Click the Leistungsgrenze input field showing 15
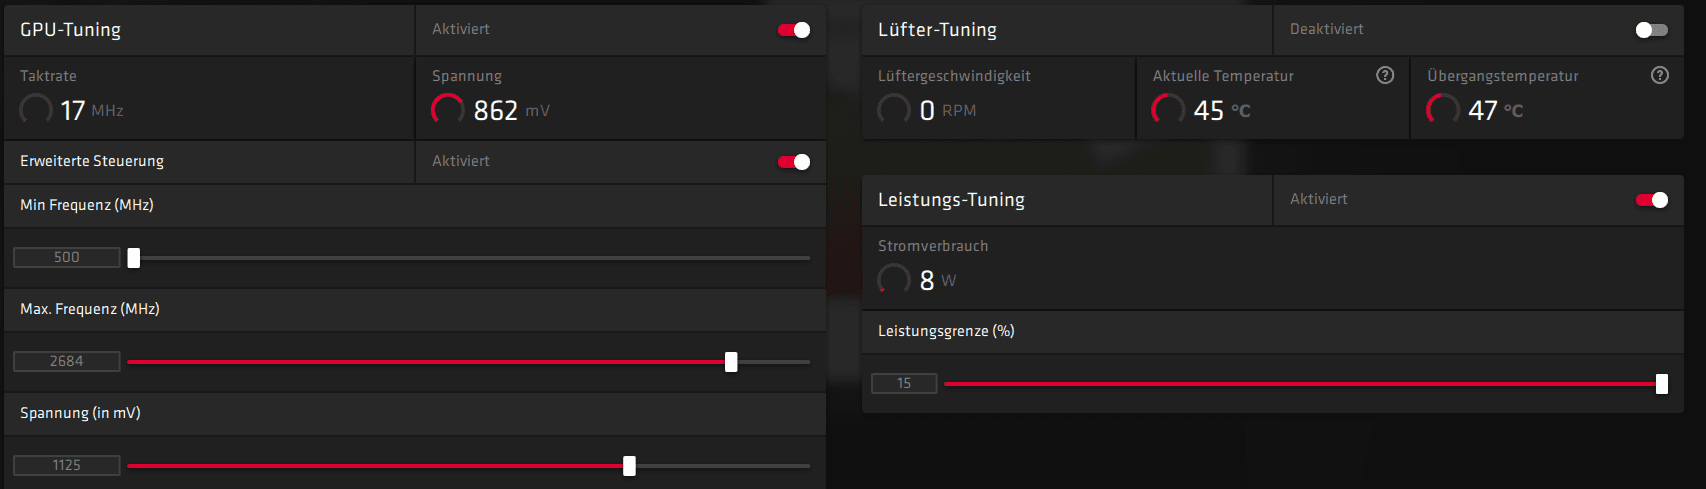Screen dimensions: 1706x489 tap(904, 384)
